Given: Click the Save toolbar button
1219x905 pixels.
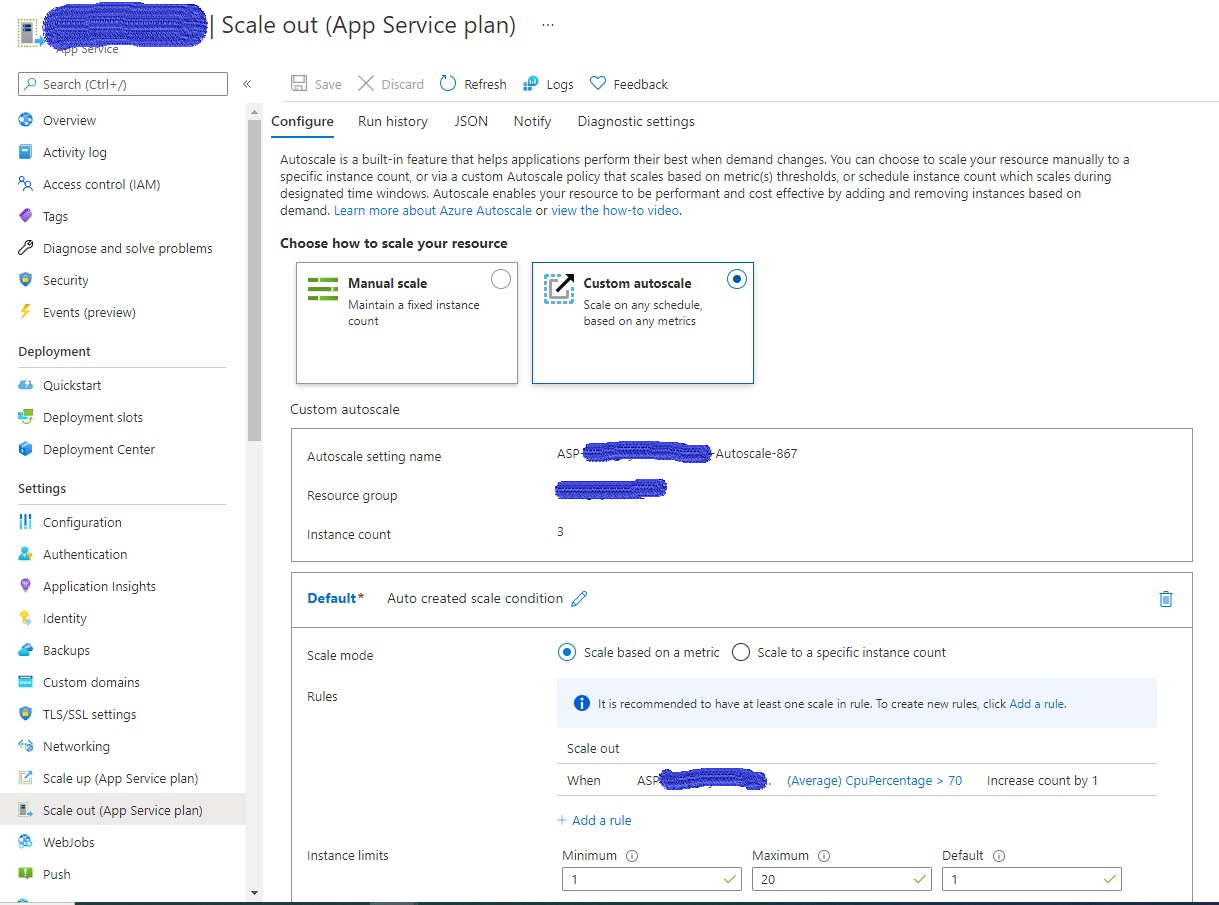Looking at the screenshot, I should 316,84.
